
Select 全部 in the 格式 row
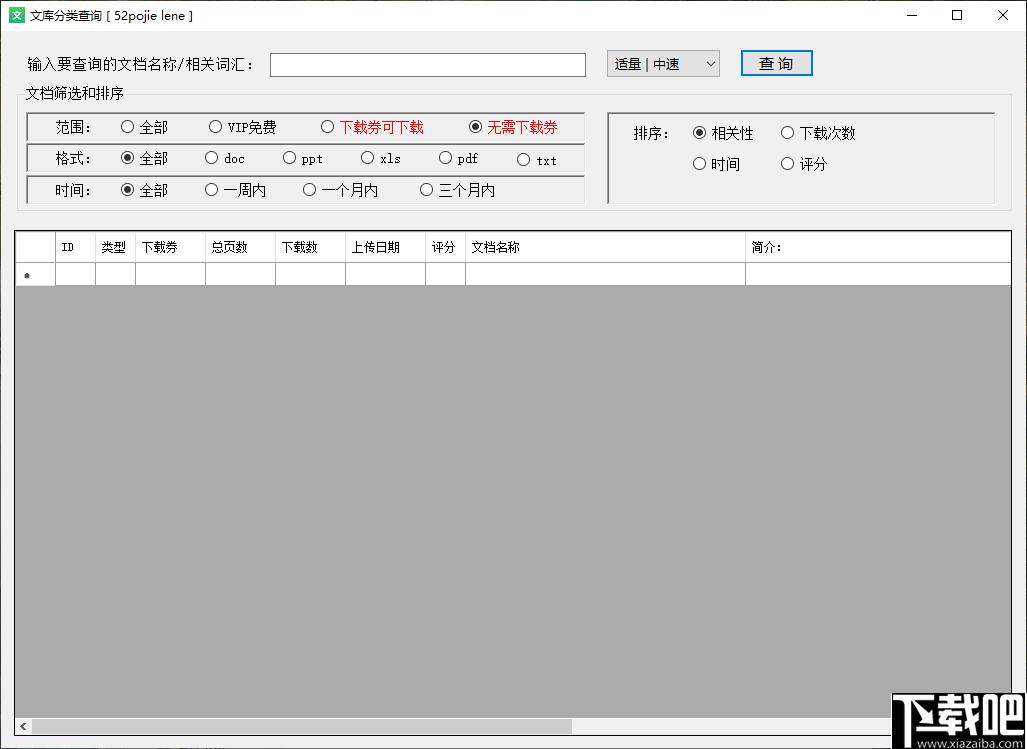[x=144, y=158]
